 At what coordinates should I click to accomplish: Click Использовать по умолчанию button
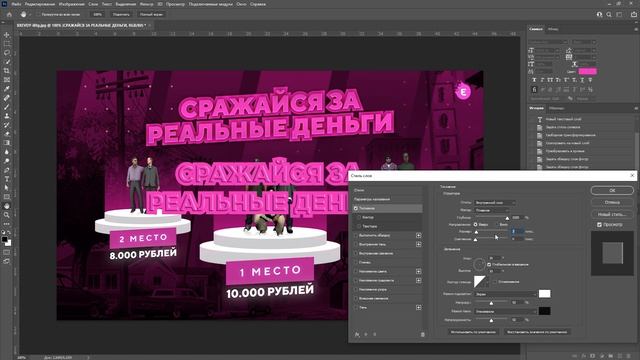(473, 332)
